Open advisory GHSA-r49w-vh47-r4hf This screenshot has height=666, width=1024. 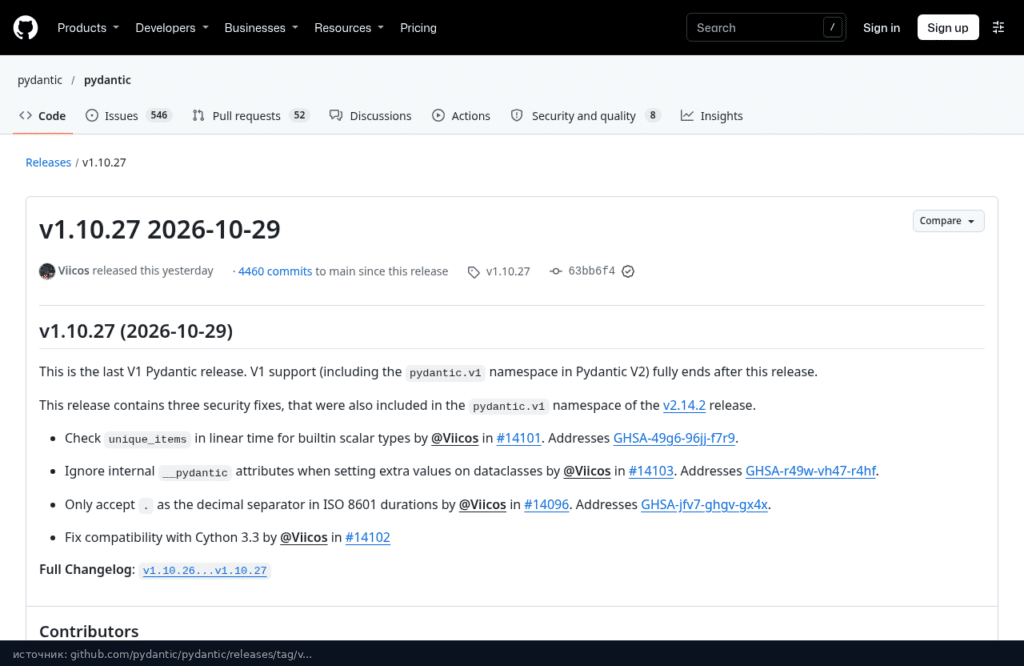point(810,471)
